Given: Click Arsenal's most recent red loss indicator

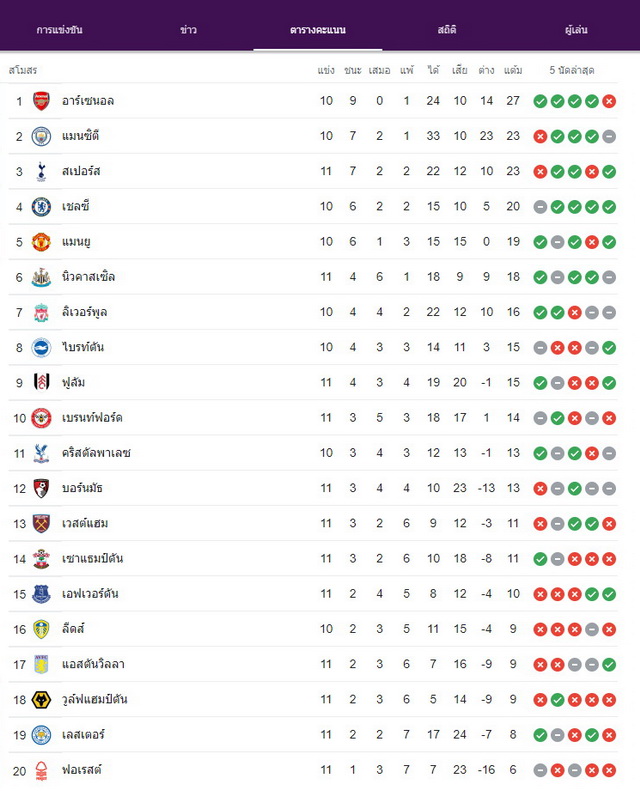Looking at the screenshot, I should [x=609, y=101].
